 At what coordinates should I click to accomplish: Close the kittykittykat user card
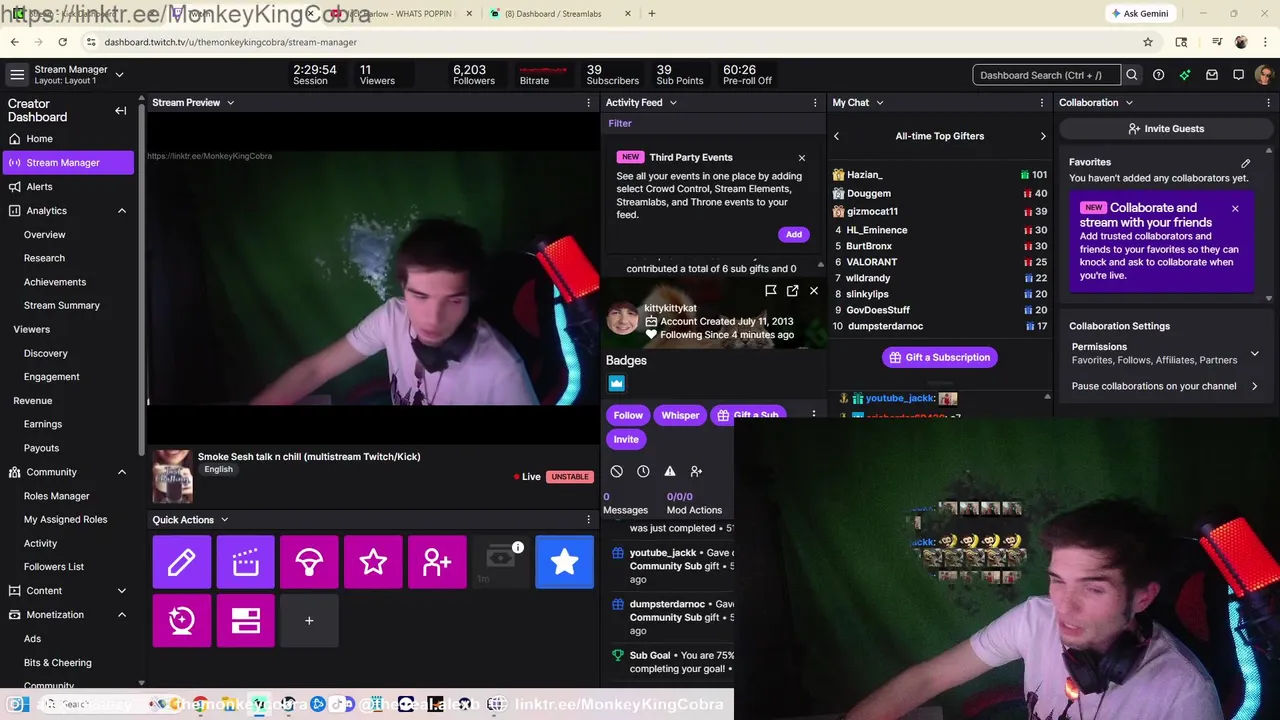point(814,290)
